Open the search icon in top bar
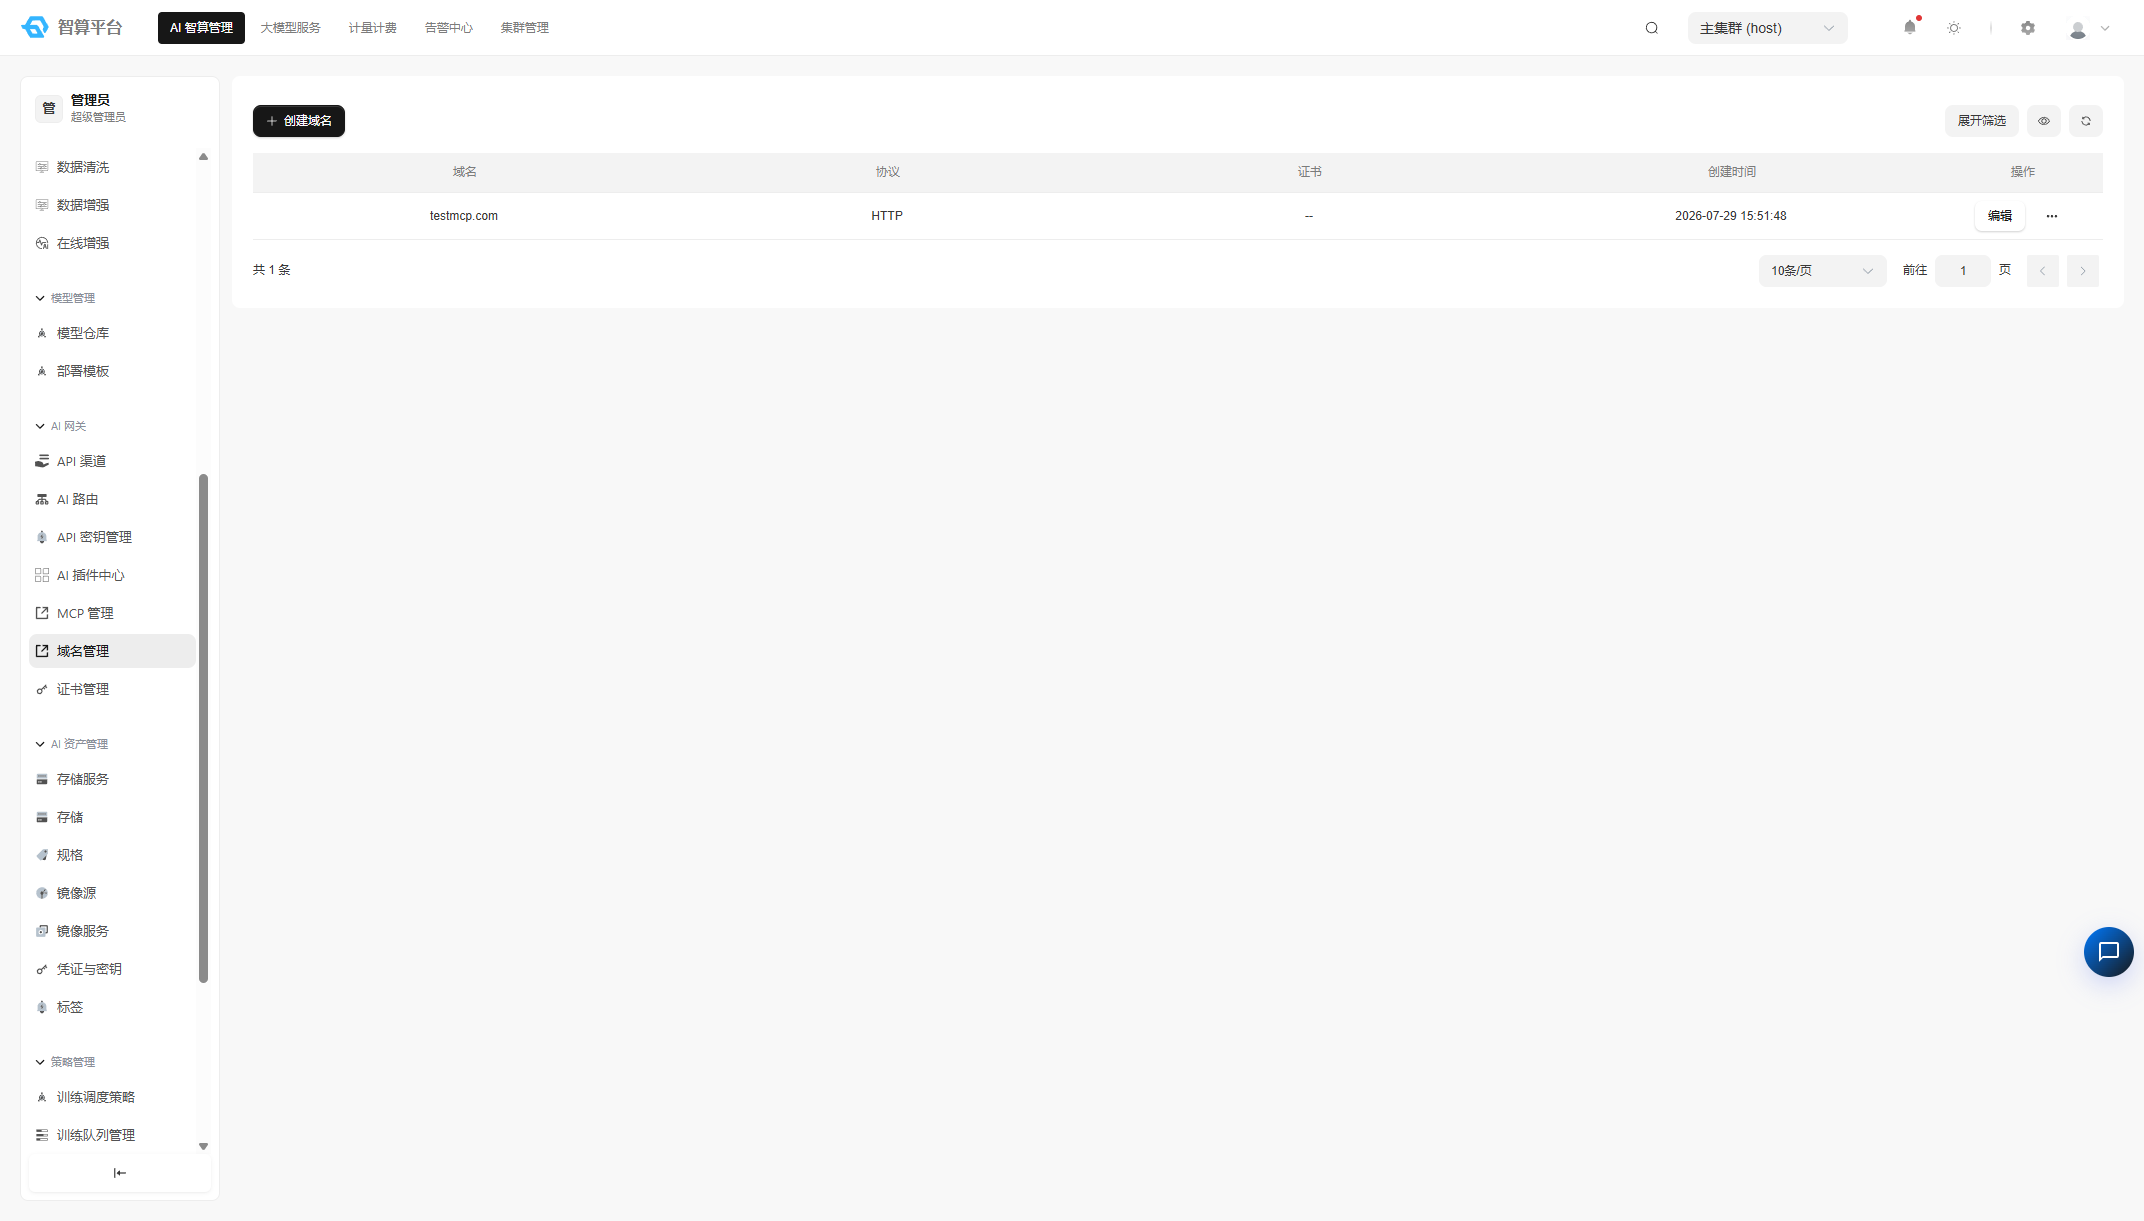Viewport: 2144px width, 1221px height. pyautogui.click(x=1652, y=28)
